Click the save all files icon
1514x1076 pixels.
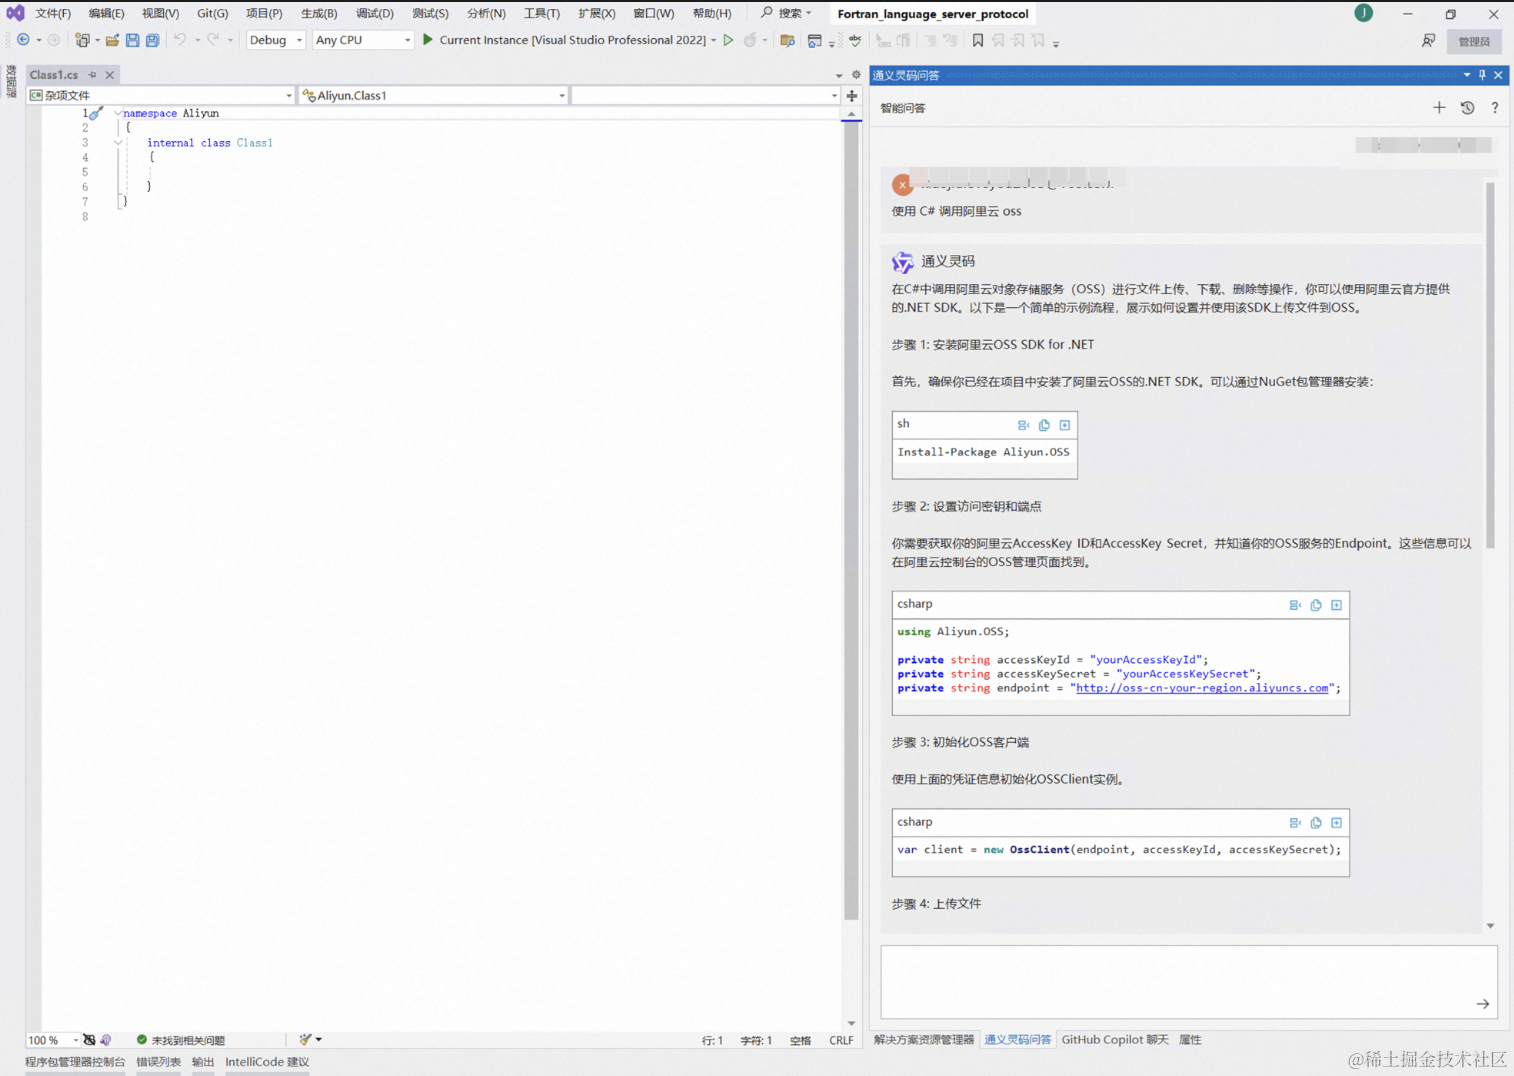pos(152,40)
